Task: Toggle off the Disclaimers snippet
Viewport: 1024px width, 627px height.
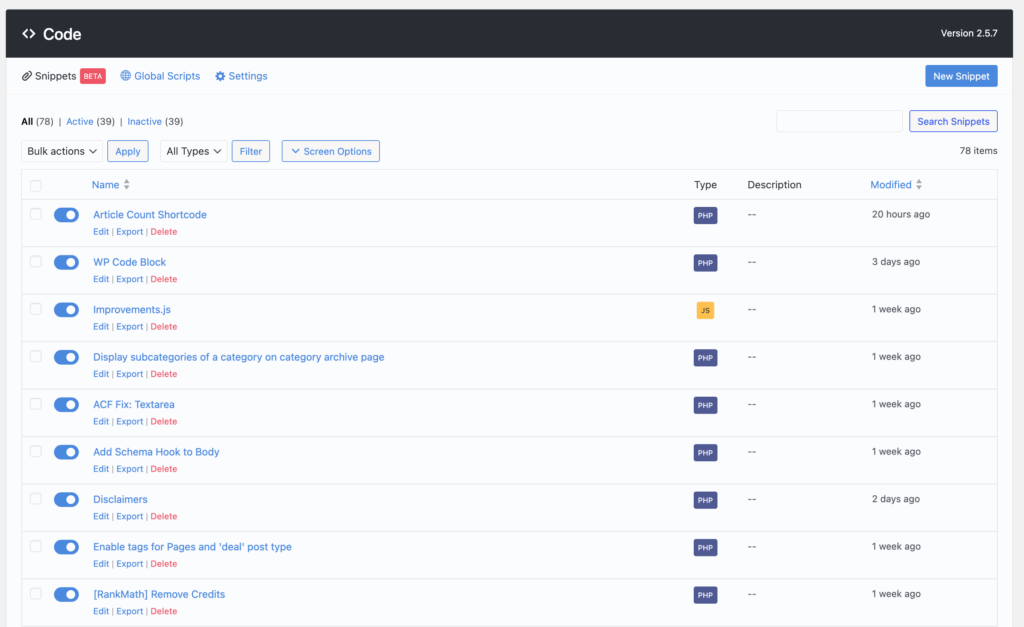Action: (66, 499)
